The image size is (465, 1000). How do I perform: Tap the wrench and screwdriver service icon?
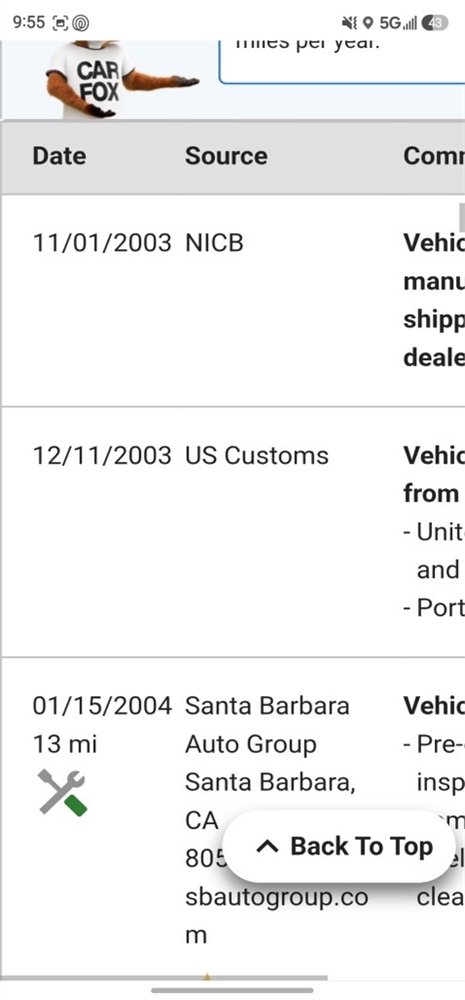click(x=62, y=793)
